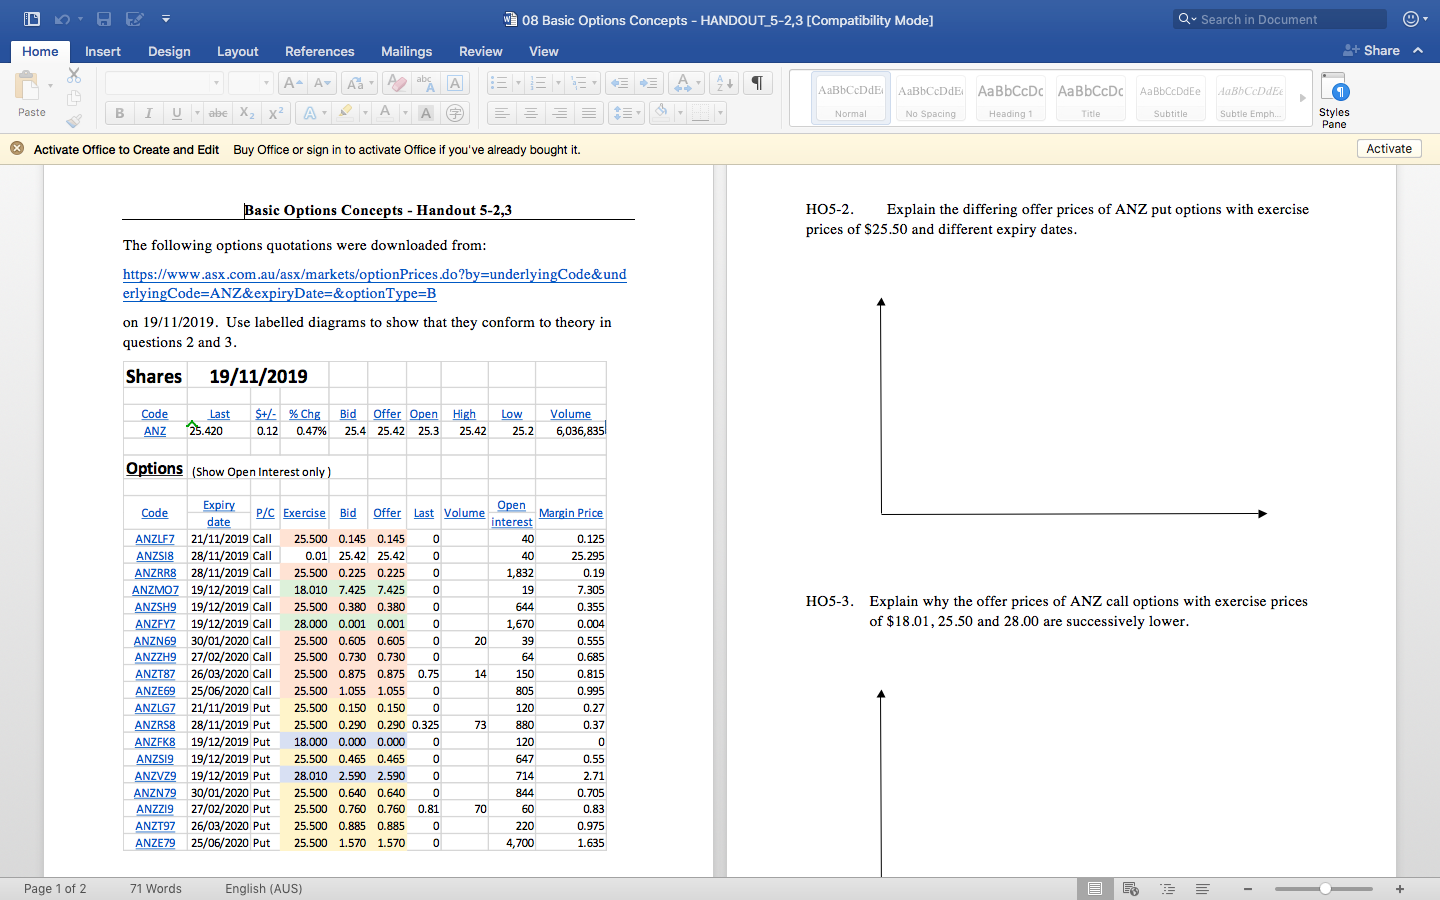The width and height of the screenshot is (1440, 900).
Task: Open line spacing dropdown
Action: pos(626,113)
